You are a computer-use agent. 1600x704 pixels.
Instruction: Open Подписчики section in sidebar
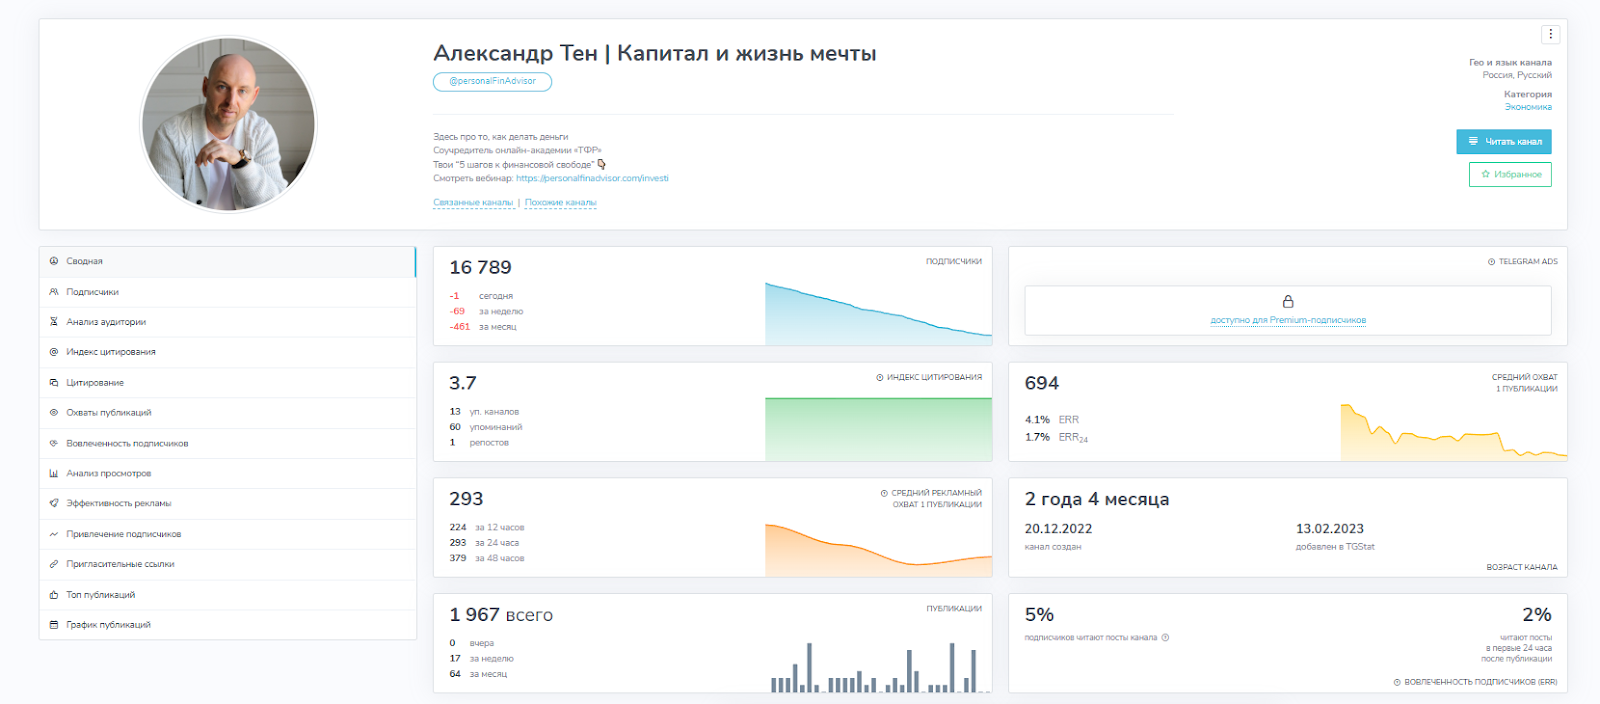(x=227, y=292)
